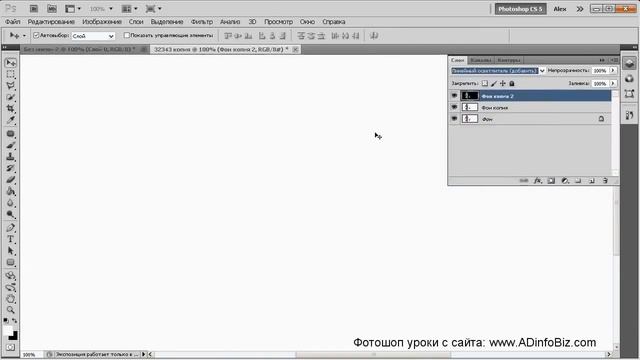The height and width of the screenshot is (360, 640).
Task: Select the Rectangular Marquee tool
Action: (11, 74)
